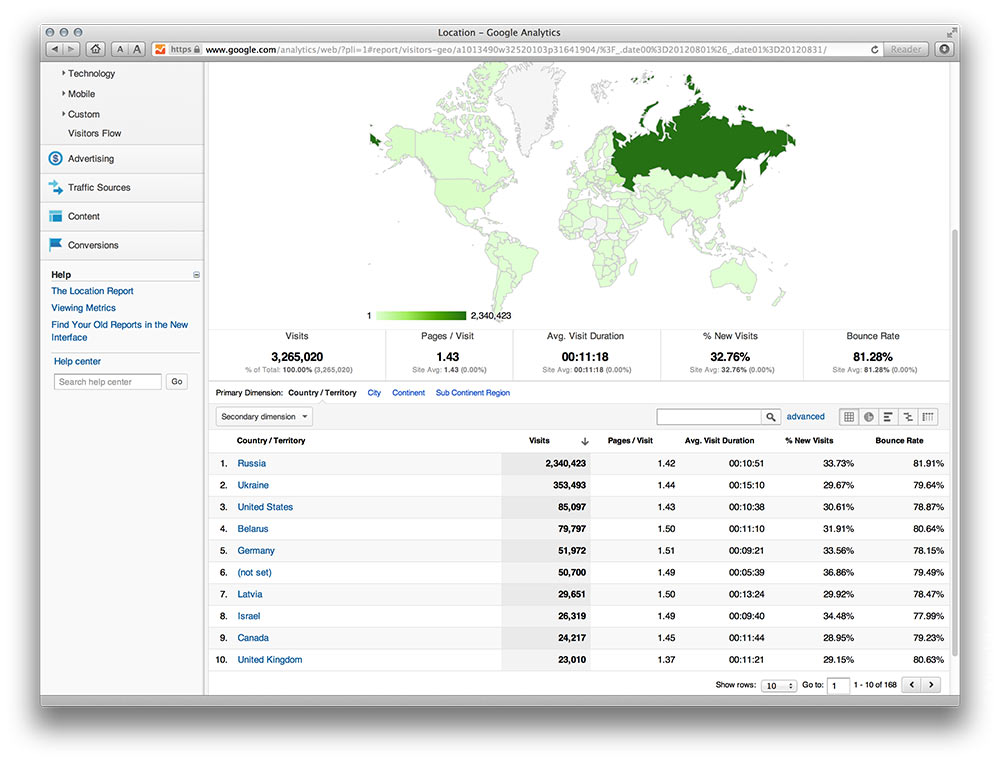The width and height of the screenshot is (1000, 762).
Task: Open Safari Reader button
Action: (906, 49)
